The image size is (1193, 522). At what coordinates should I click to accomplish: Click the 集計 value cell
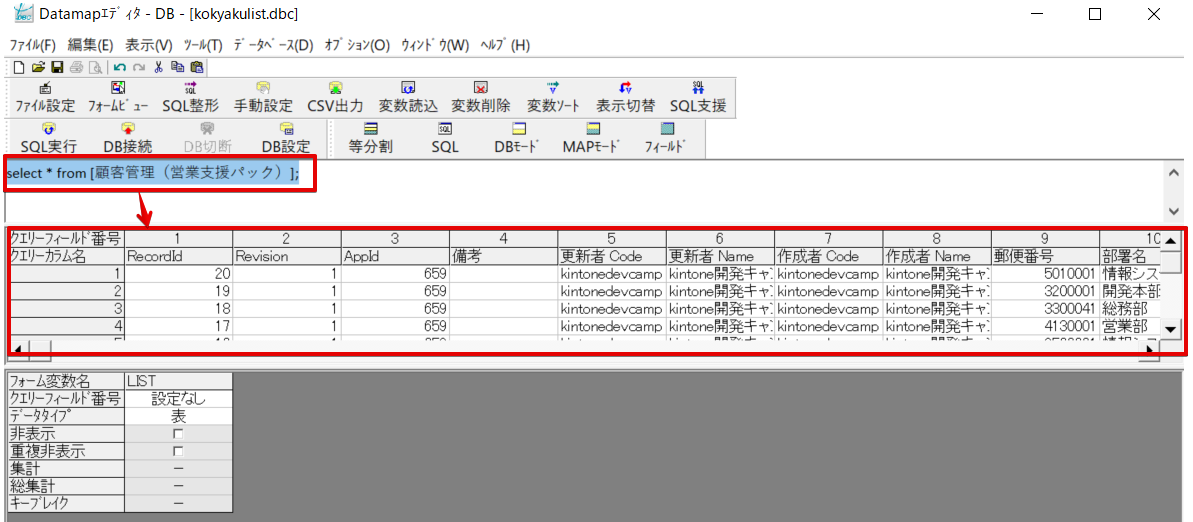point(178,468)
